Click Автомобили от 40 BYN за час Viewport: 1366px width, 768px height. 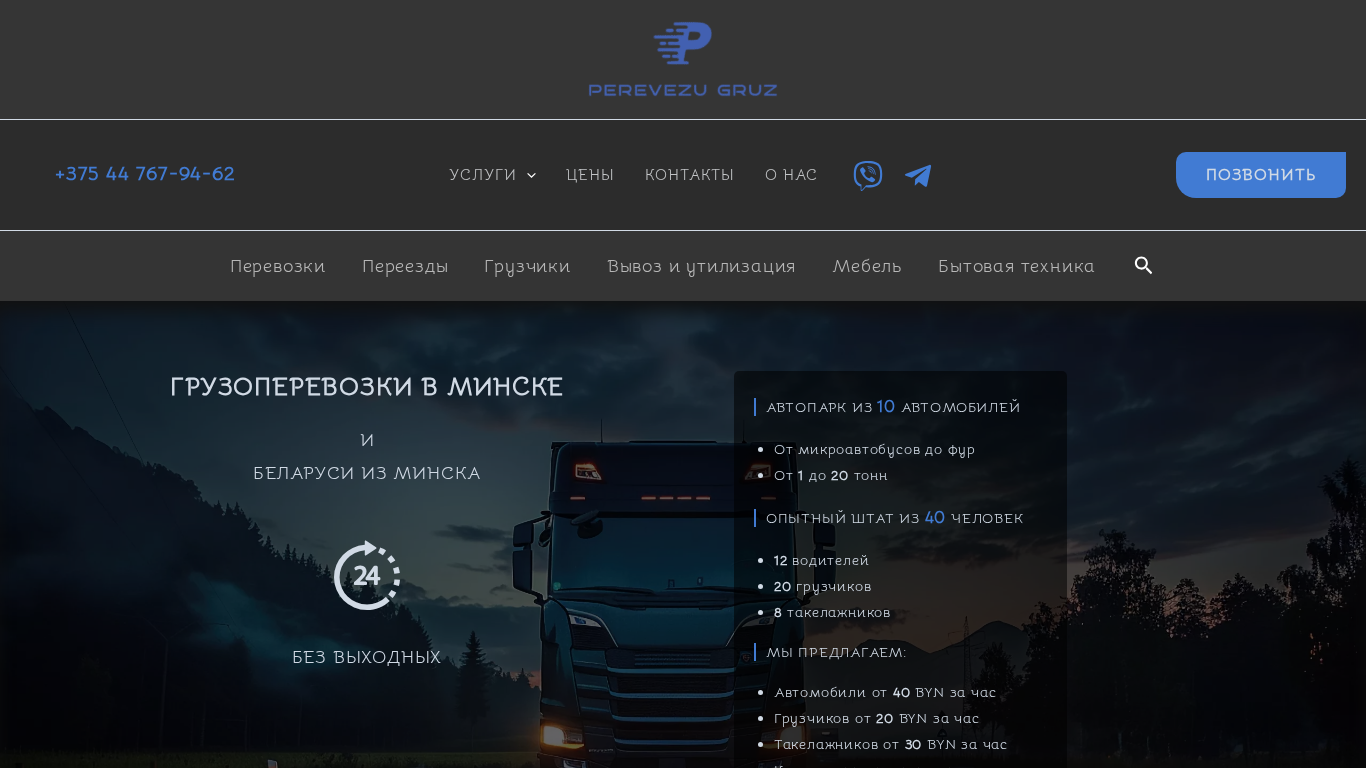tap(885, 693)
